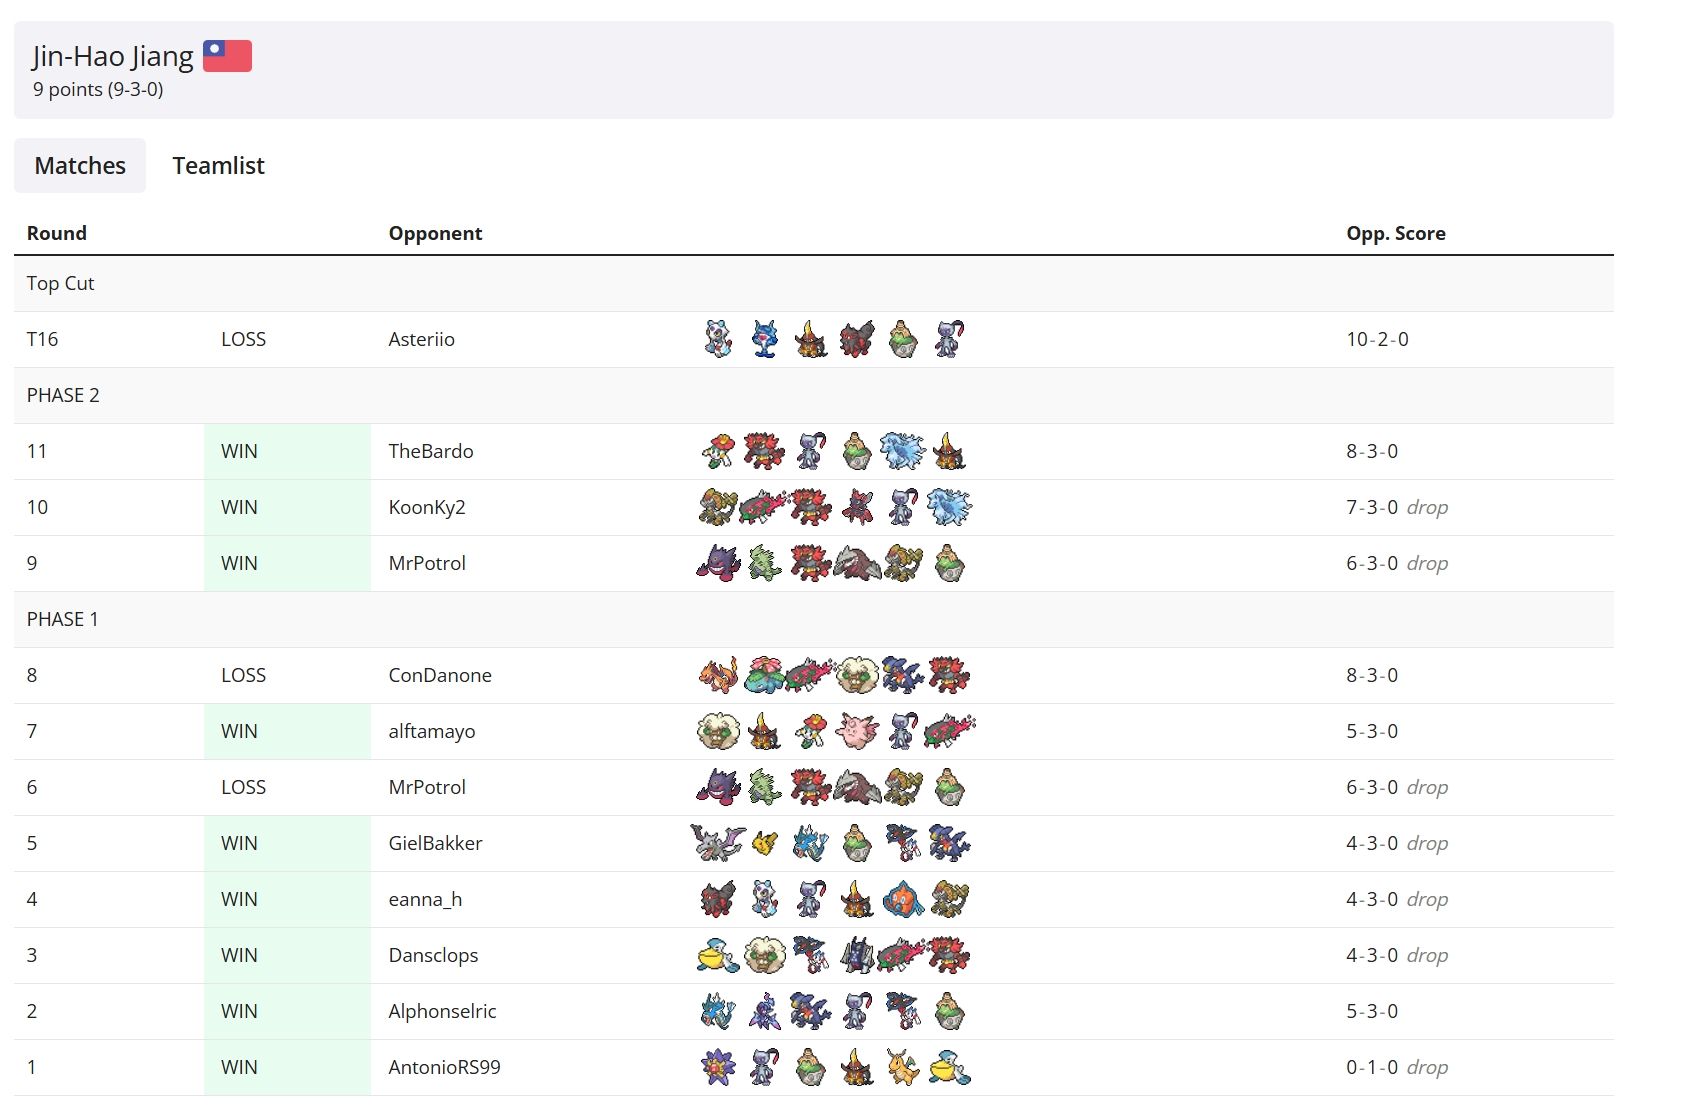This screenshot has height=1108, width=1698.
Task: Click Aerodactyl in GielBakker's team
Action: pos(718,843)
